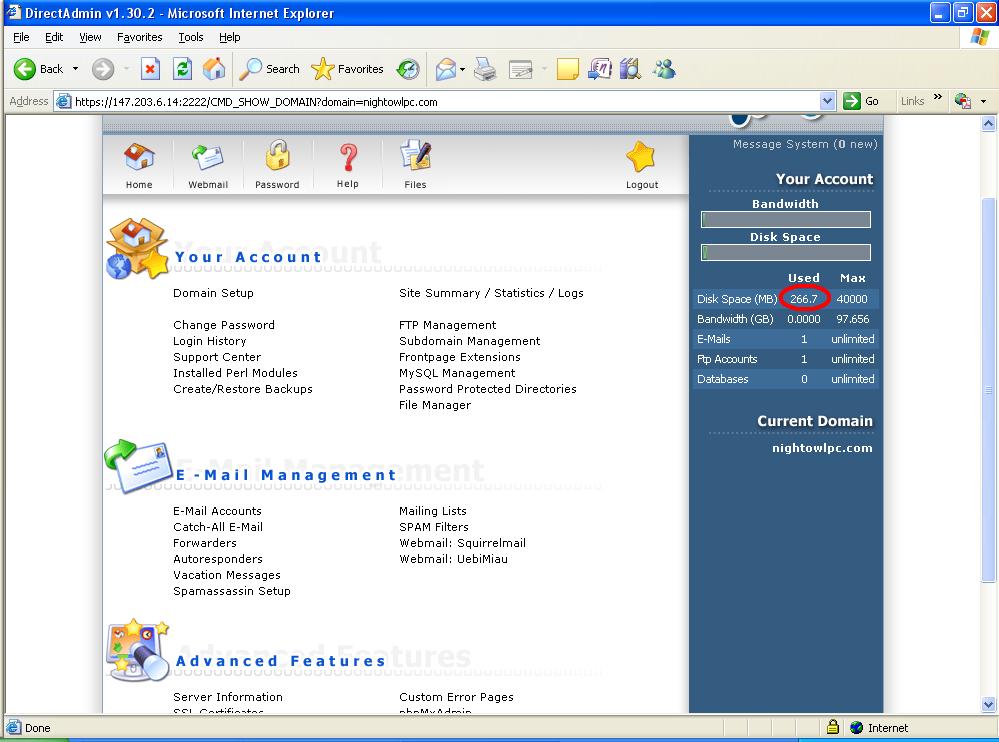999x742 pixels.
Task: Open the Home icon in DirectAdmin
Action: 139,157
